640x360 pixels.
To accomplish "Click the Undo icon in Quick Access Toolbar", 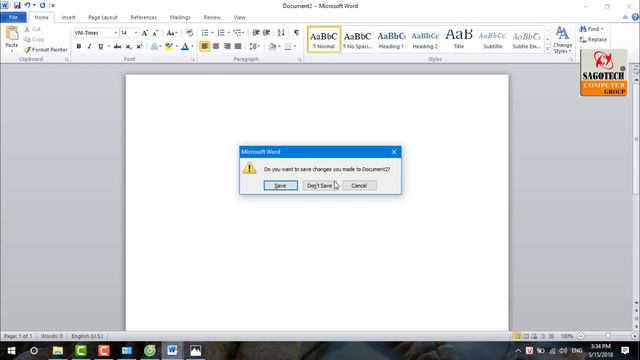I will pyautogui.click(x=27, y=6).
